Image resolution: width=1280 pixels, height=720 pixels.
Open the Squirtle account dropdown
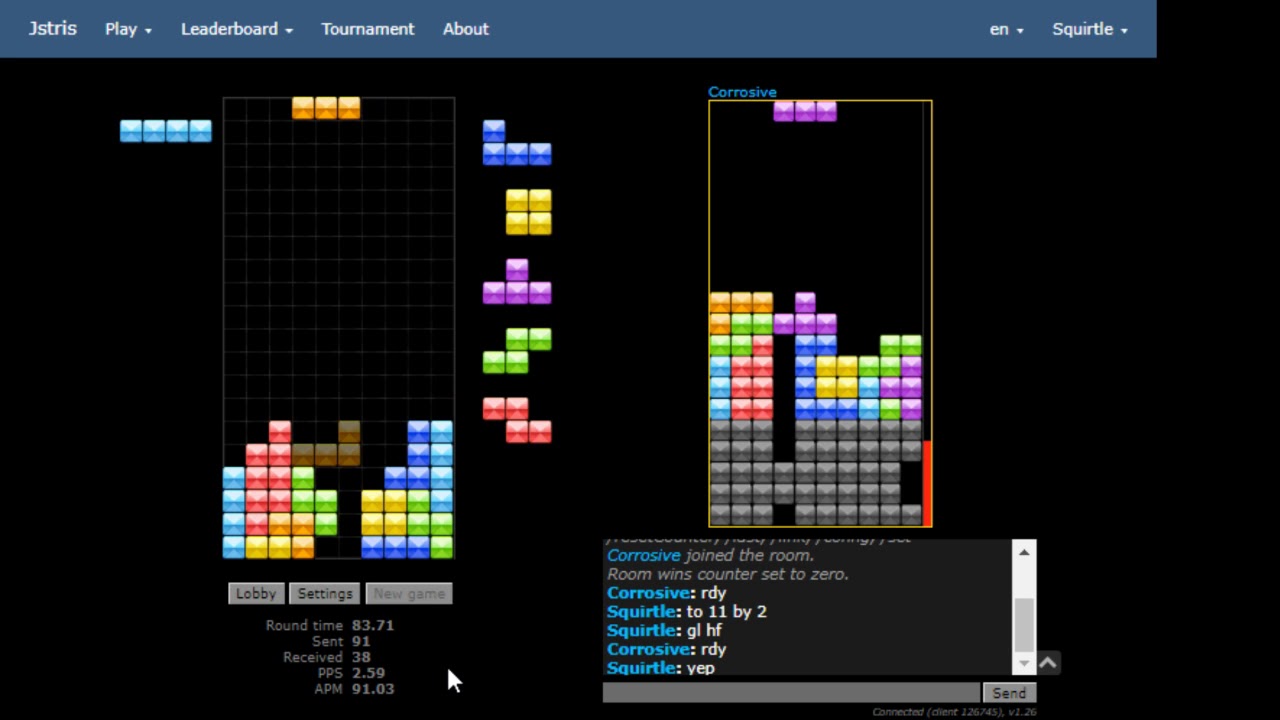(x=1090, y=29)
